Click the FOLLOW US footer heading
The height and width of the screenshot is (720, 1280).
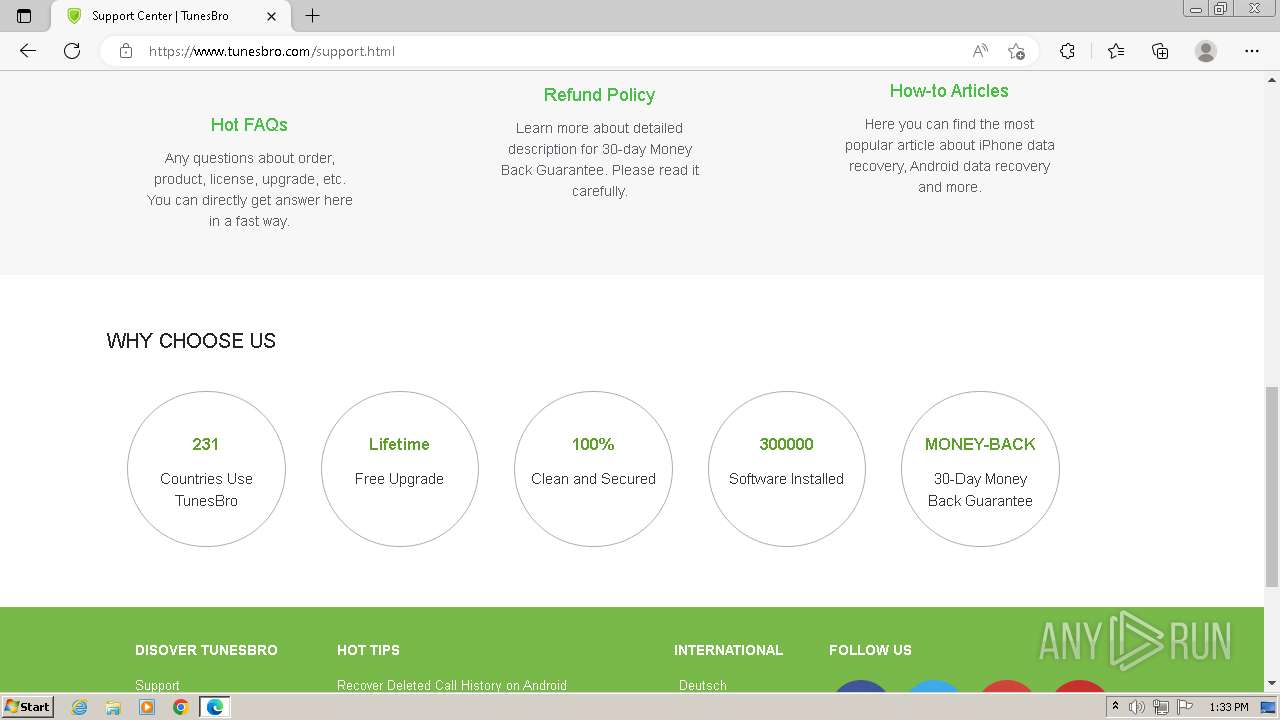pyautogui.click(x=870, y=650)
